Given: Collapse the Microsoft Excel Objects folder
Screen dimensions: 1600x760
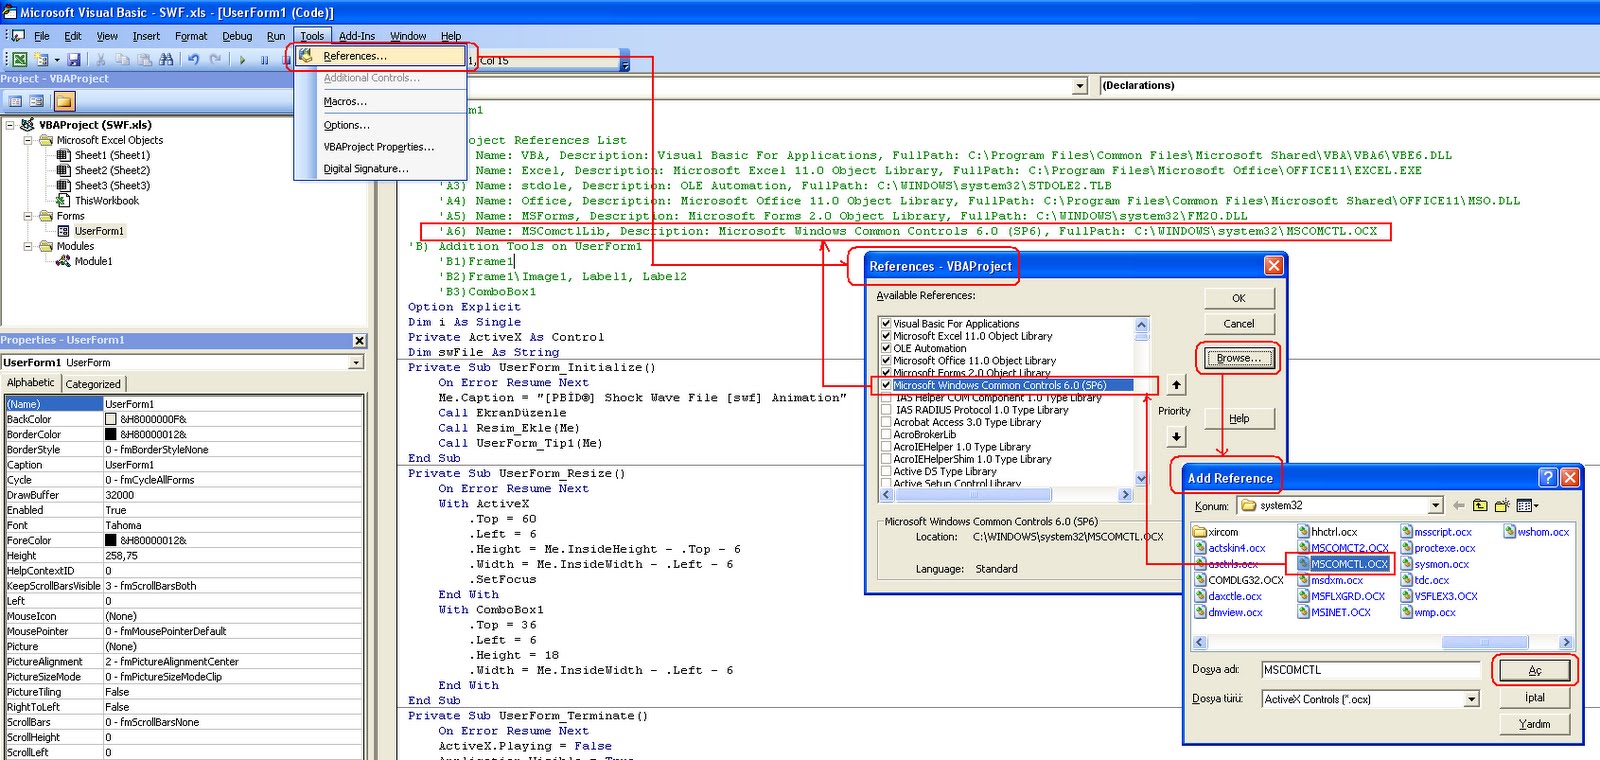Looking at the screenshot, I should point(28,140).
